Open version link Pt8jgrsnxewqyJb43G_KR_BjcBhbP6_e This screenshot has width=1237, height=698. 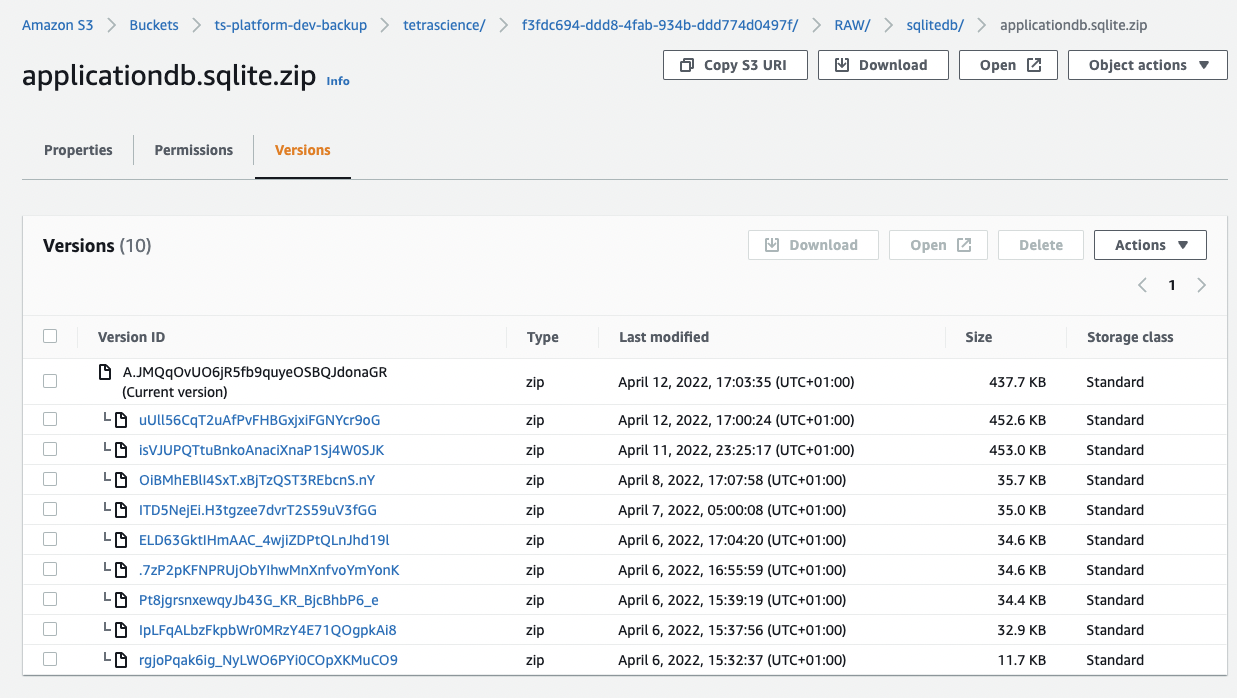click(x=259, y=600)
